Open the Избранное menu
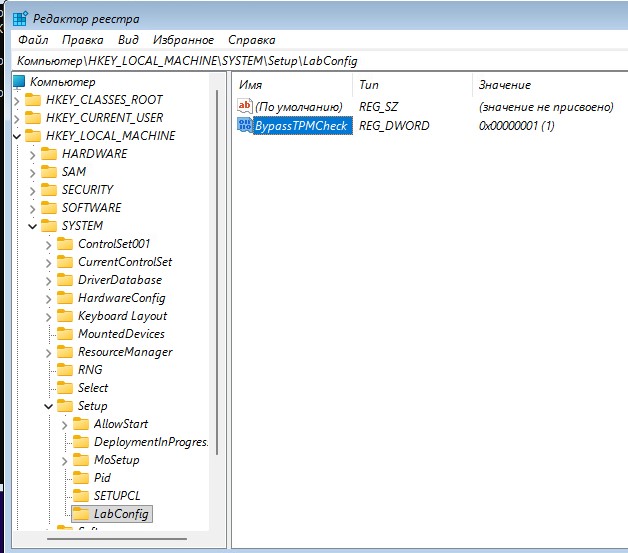The height and width of the screenshot is (553, 628). click(183, 40)
